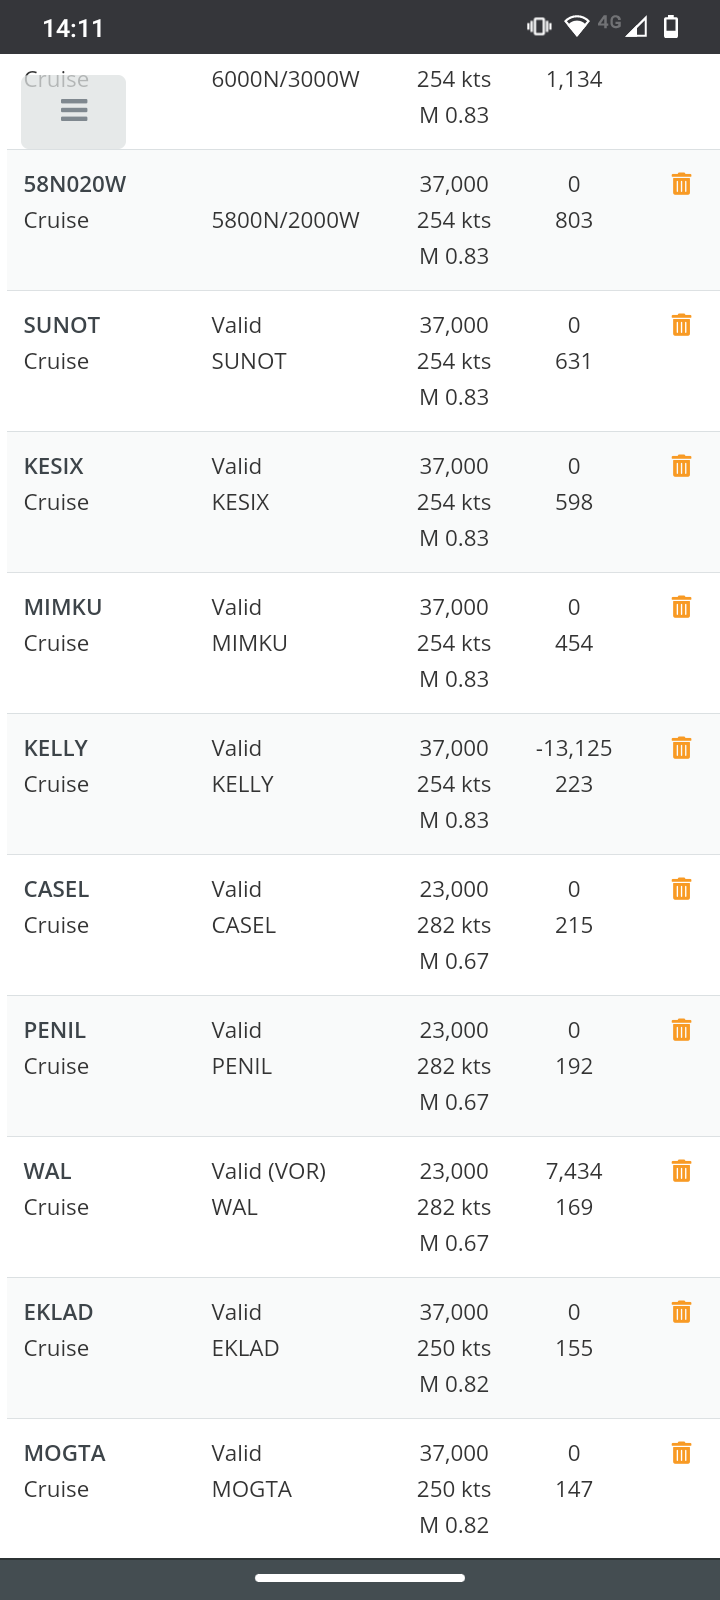Image resolution: width=720 pixels, height=1600 pixels.
Task: Remove CASEL from the flight plan
Action: tap(681, 889)
